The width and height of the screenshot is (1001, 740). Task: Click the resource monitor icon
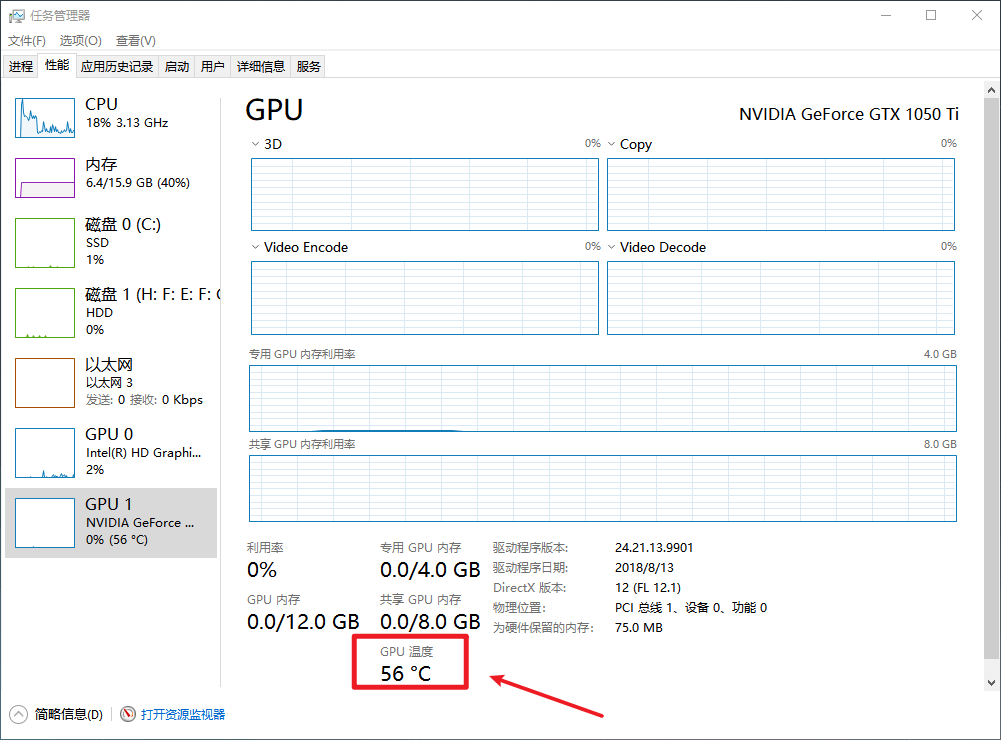pyautogui.click(x=128, y=714)
